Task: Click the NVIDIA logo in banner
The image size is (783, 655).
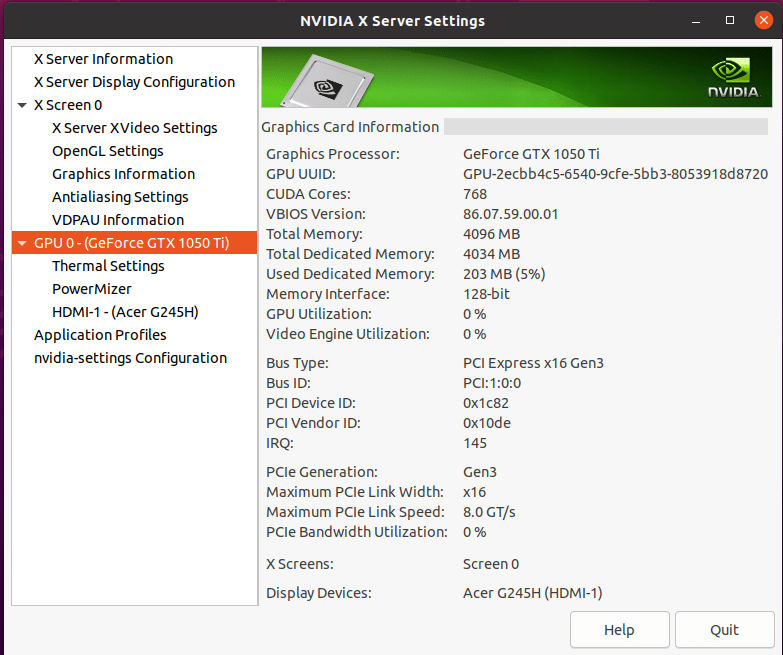Action: pos(734,78)
